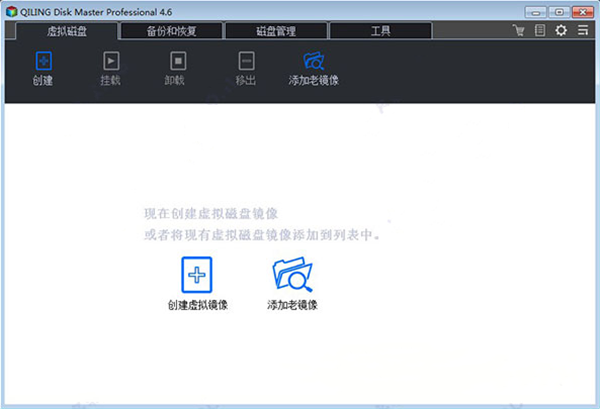Open the 磁盘管理 tab
Image resolution: width=600 pixels, height=409 pixels.
click(276, 31)
